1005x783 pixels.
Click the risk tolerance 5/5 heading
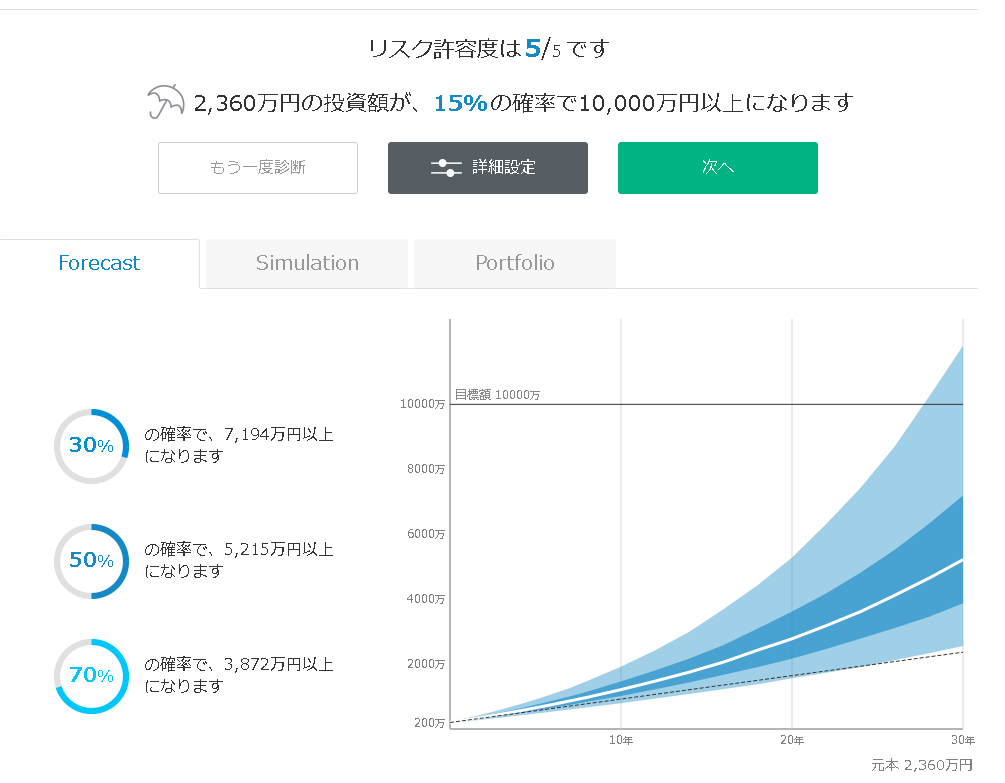point(488,49)
